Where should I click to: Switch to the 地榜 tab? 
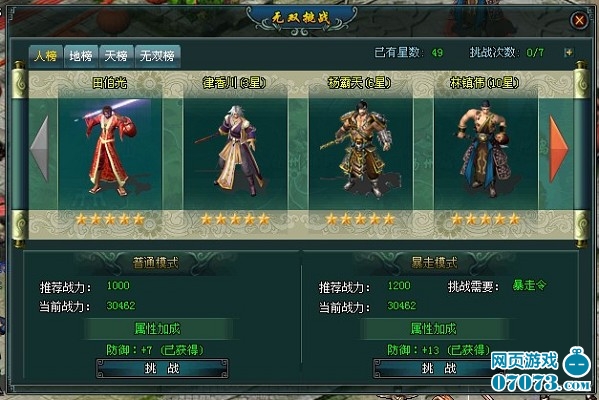point(81,56)
